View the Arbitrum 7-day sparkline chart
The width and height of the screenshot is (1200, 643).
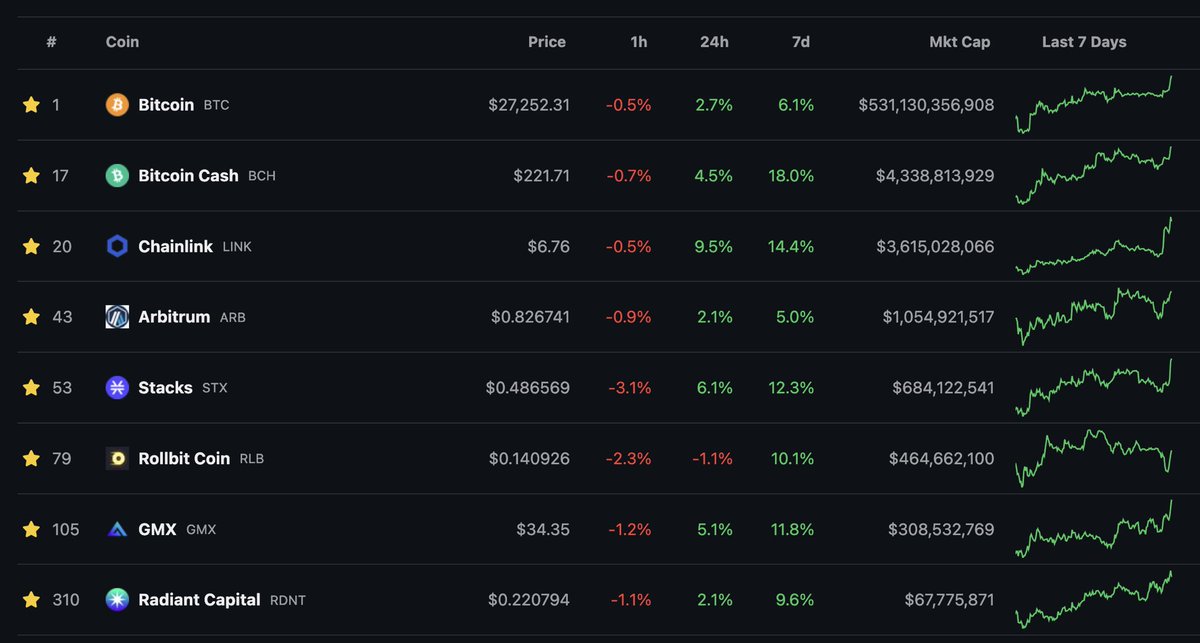point(1094,317)
